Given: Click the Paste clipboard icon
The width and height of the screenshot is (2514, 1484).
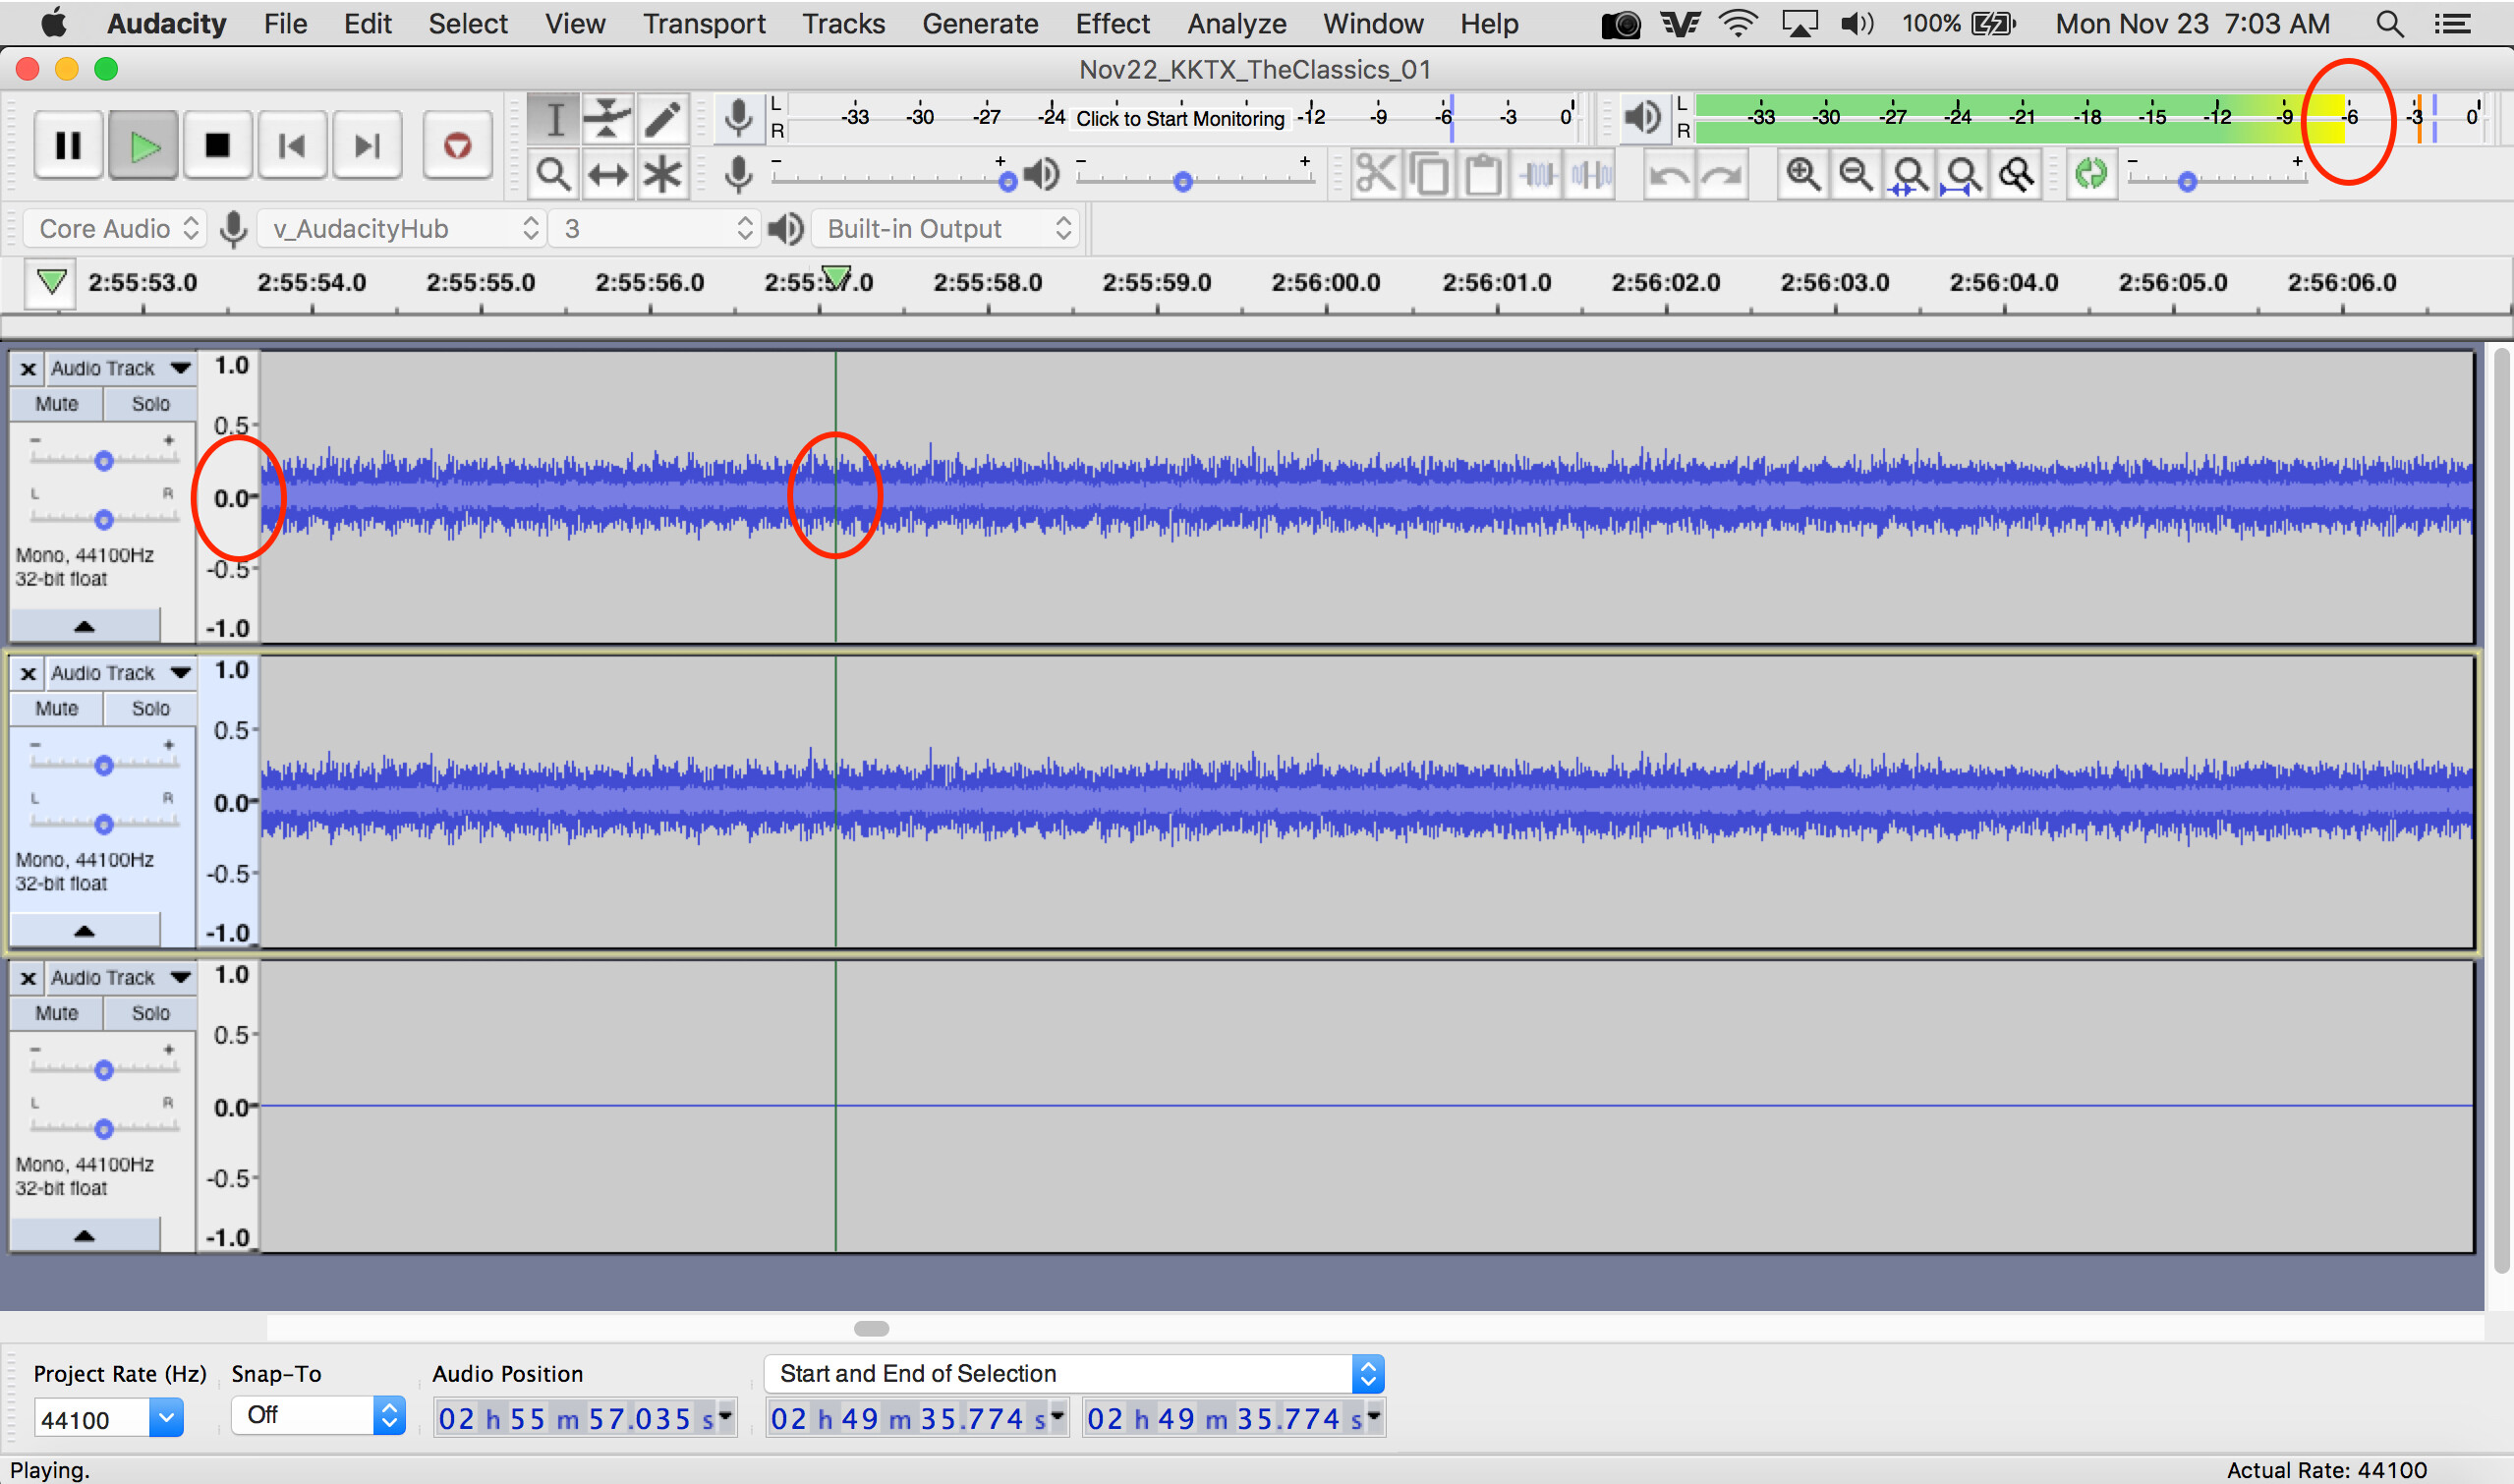Looking at the screenshot, I should pos(1482,175).
